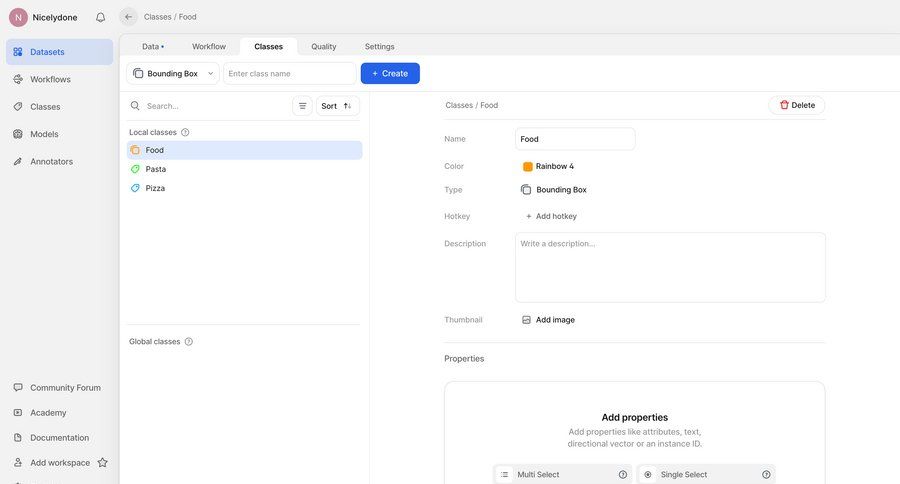
Task: Click the Description text area
Action: [x=670, y=268]
